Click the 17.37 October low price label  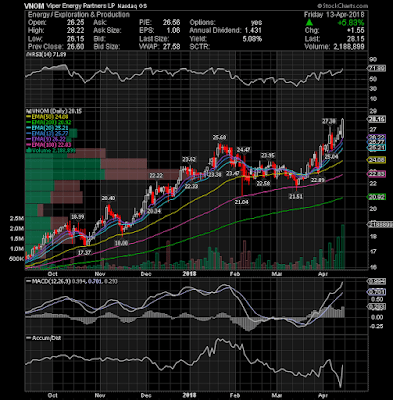point(84,253)
